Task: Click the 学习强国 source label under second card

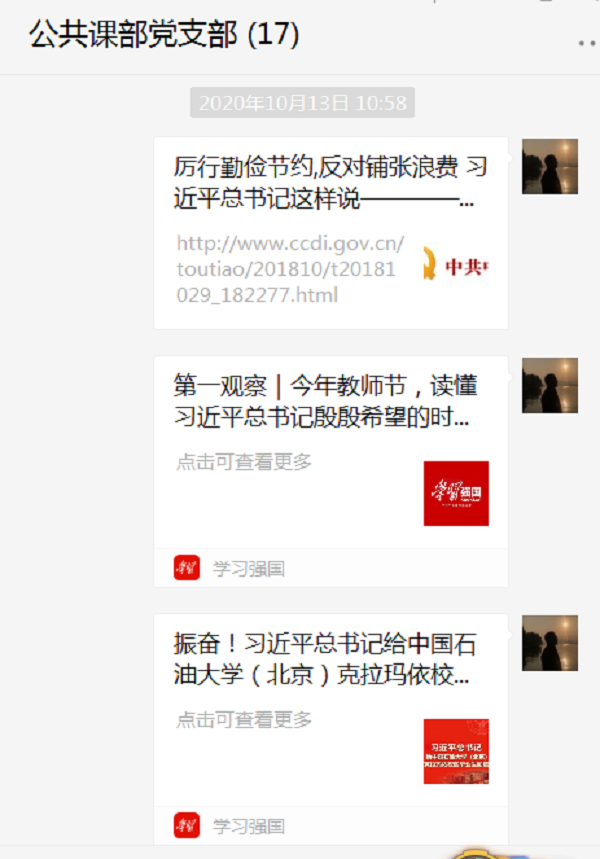Action: click(249, 569)
